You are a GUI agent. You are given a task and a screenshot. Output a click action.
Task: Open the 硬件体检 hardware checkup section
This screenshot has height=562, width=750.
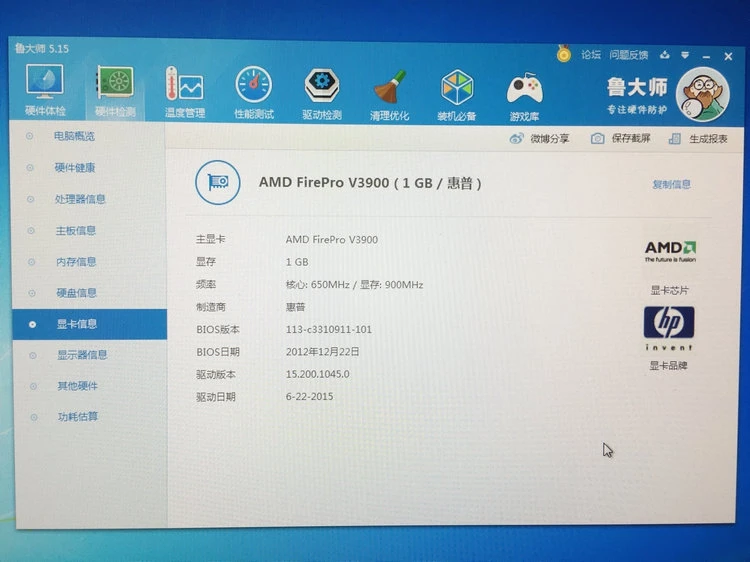coord(45,90)
